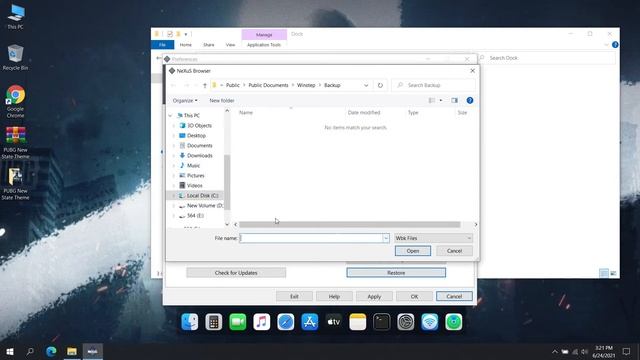Select the Manage contextual tab
Screen dimensions: 640x360
pyautogui.click(x=264, y=35)
